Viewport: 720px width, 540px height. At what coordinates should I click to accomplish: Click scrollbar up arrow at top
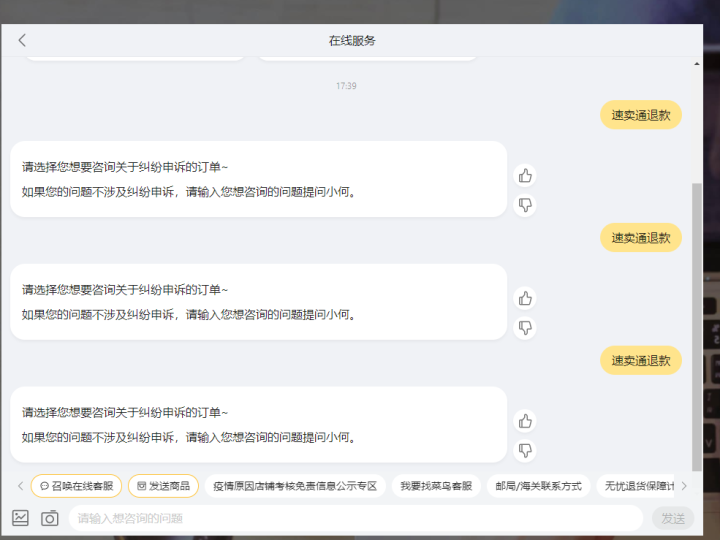697,64
